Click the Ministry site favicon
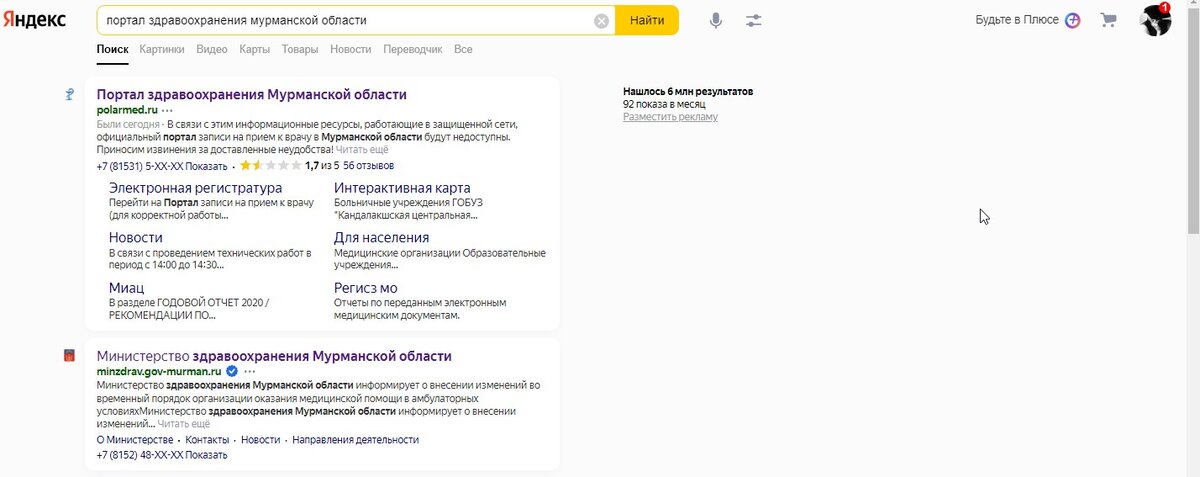Viewport: 1200px width, 477px height. 70,356
